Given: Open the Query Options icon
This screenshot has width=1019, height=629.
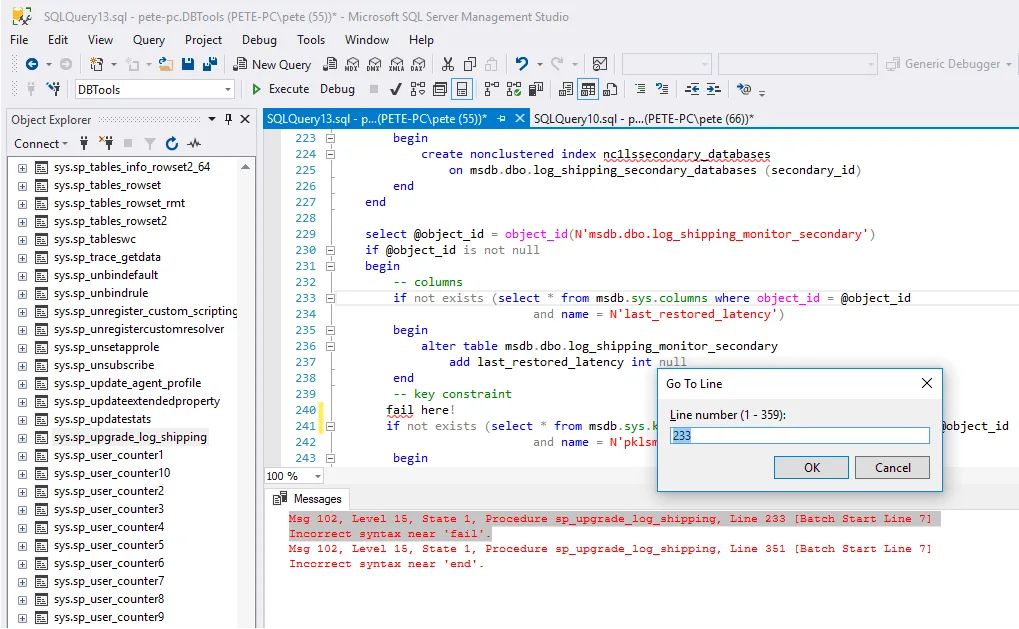Looking at the screenshot, I should (x=440, y=89).
